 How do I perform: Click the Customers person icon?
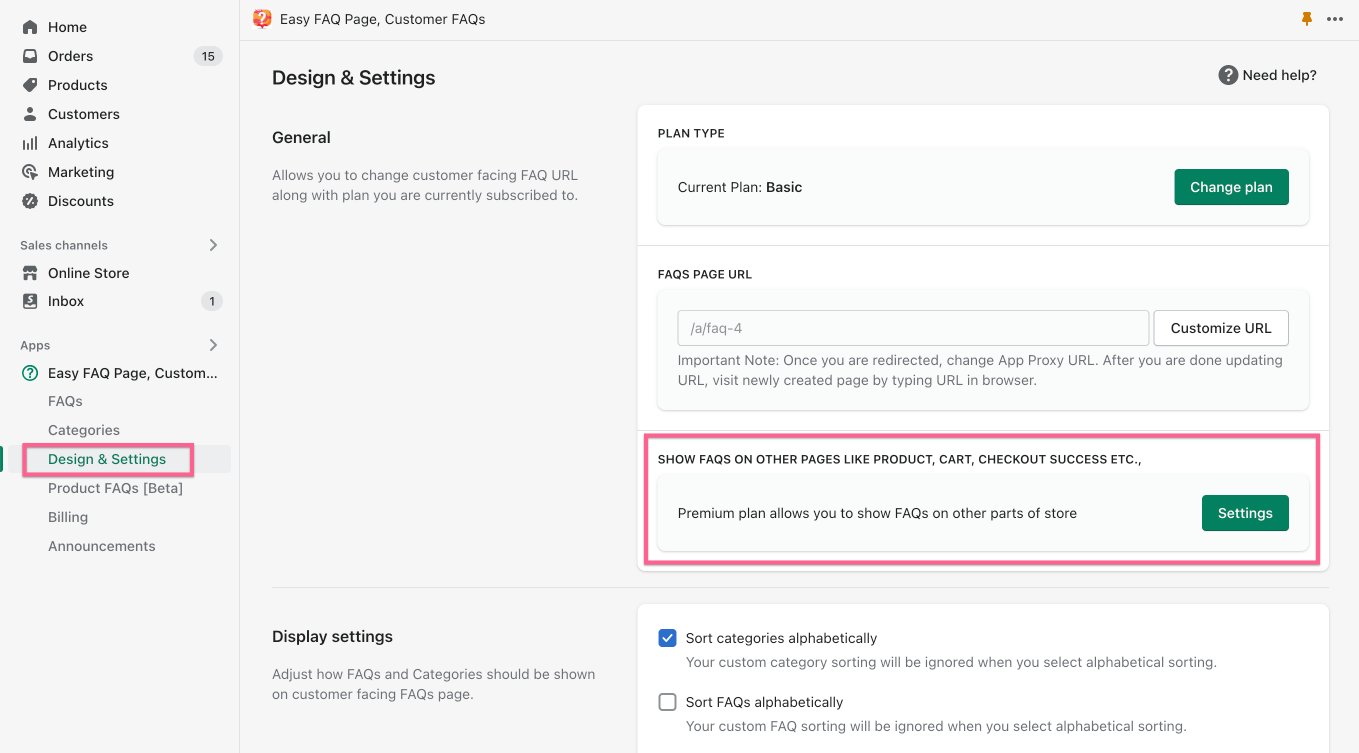[30, 114]
